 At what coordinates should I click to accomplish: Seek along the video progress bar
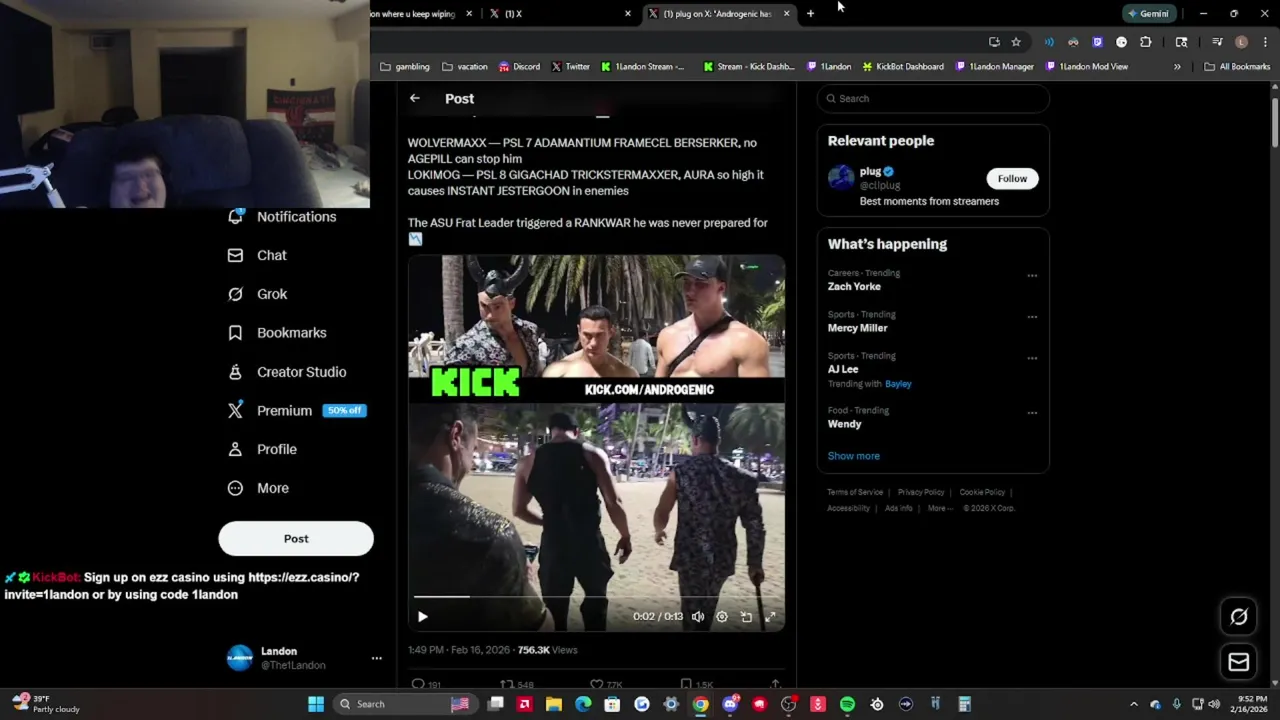pos(596,597)
